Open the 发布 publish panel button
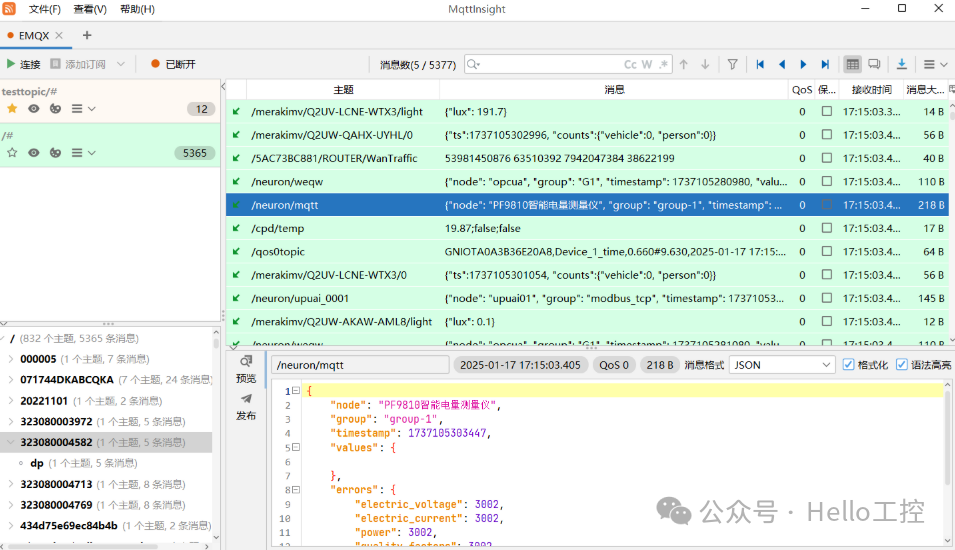Screen dimensions: 955x550 [x=246, y=407]
